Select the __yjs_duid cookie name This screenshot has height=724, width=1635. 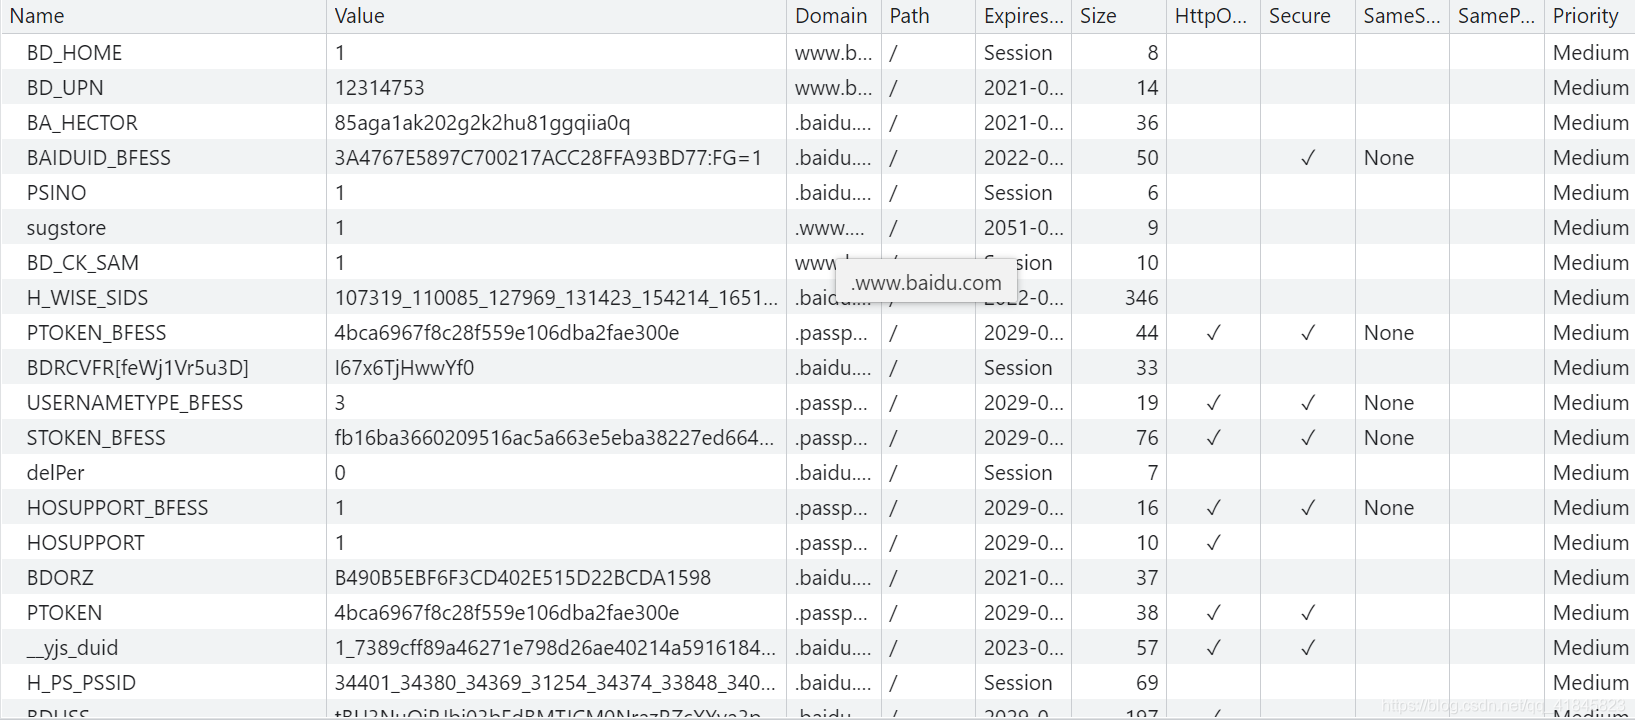pyautogui.click(x=72, y=648)
